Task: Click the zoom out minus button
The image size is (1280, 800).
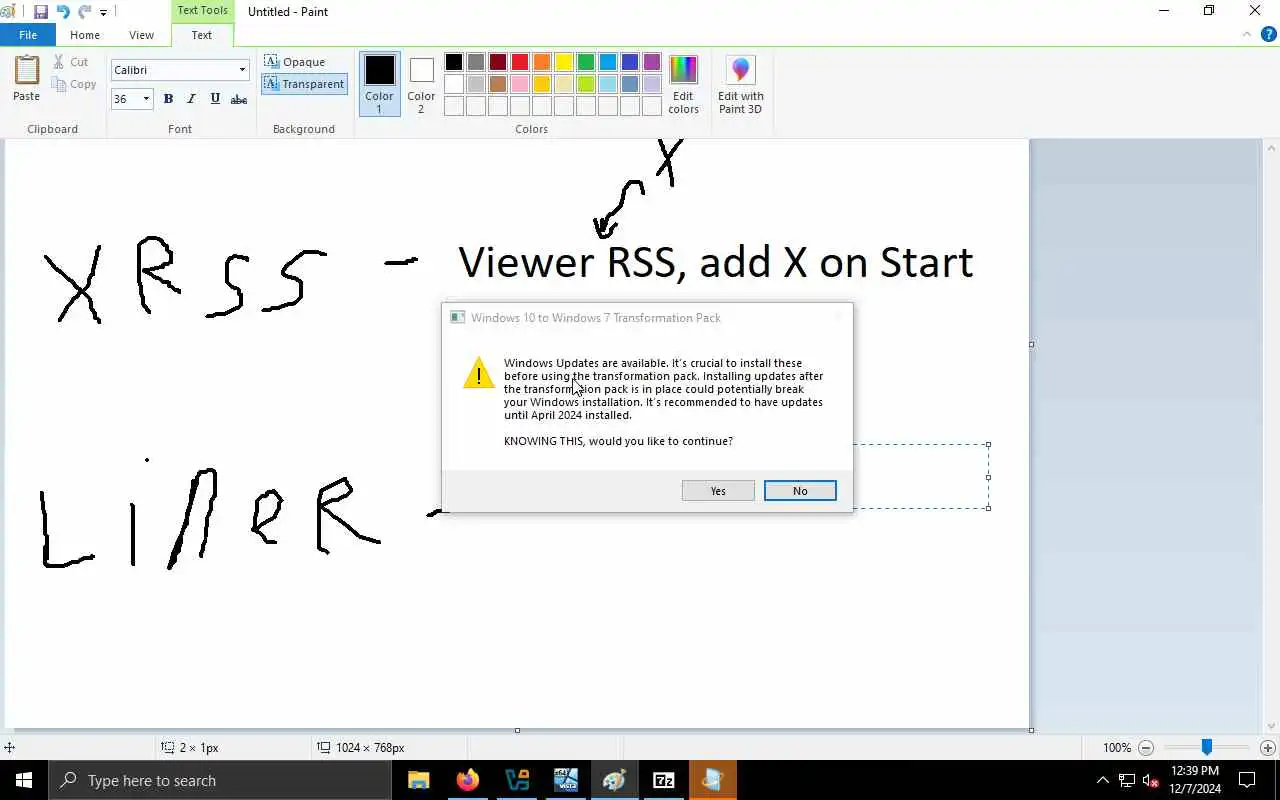Action: (x=1146, y=748)
